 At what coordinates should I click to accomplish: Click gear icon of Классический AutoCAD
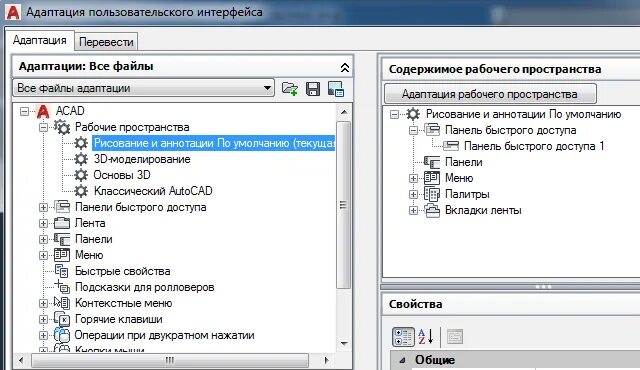click(81, 191)
